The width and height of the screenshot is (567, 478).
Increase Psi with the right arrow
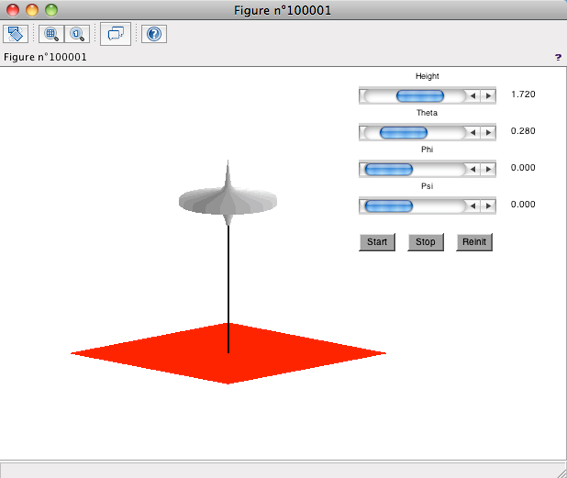coord(488,206)
